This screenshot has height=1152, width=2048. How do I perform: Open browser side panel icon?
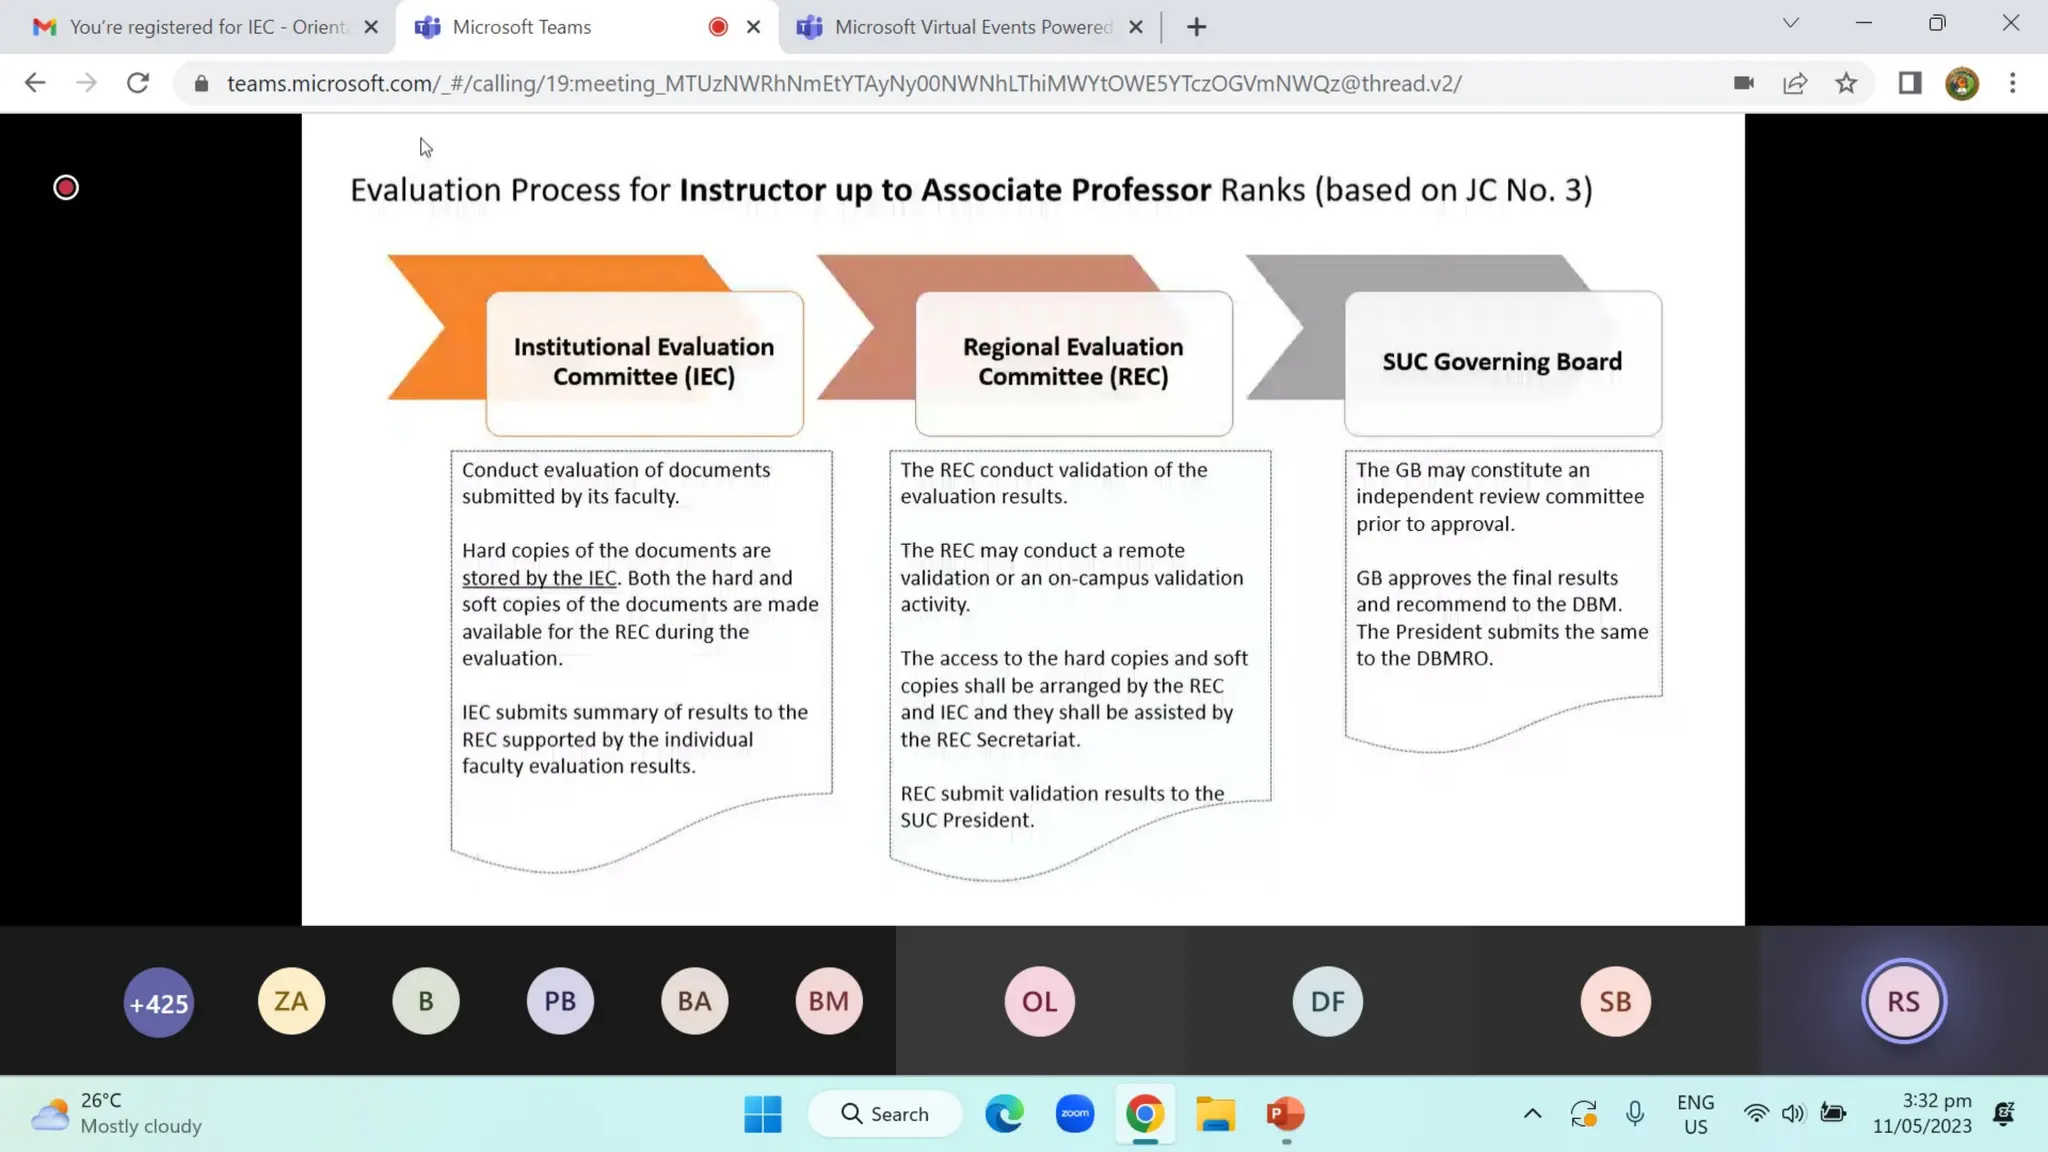(x=1909, y=83)
